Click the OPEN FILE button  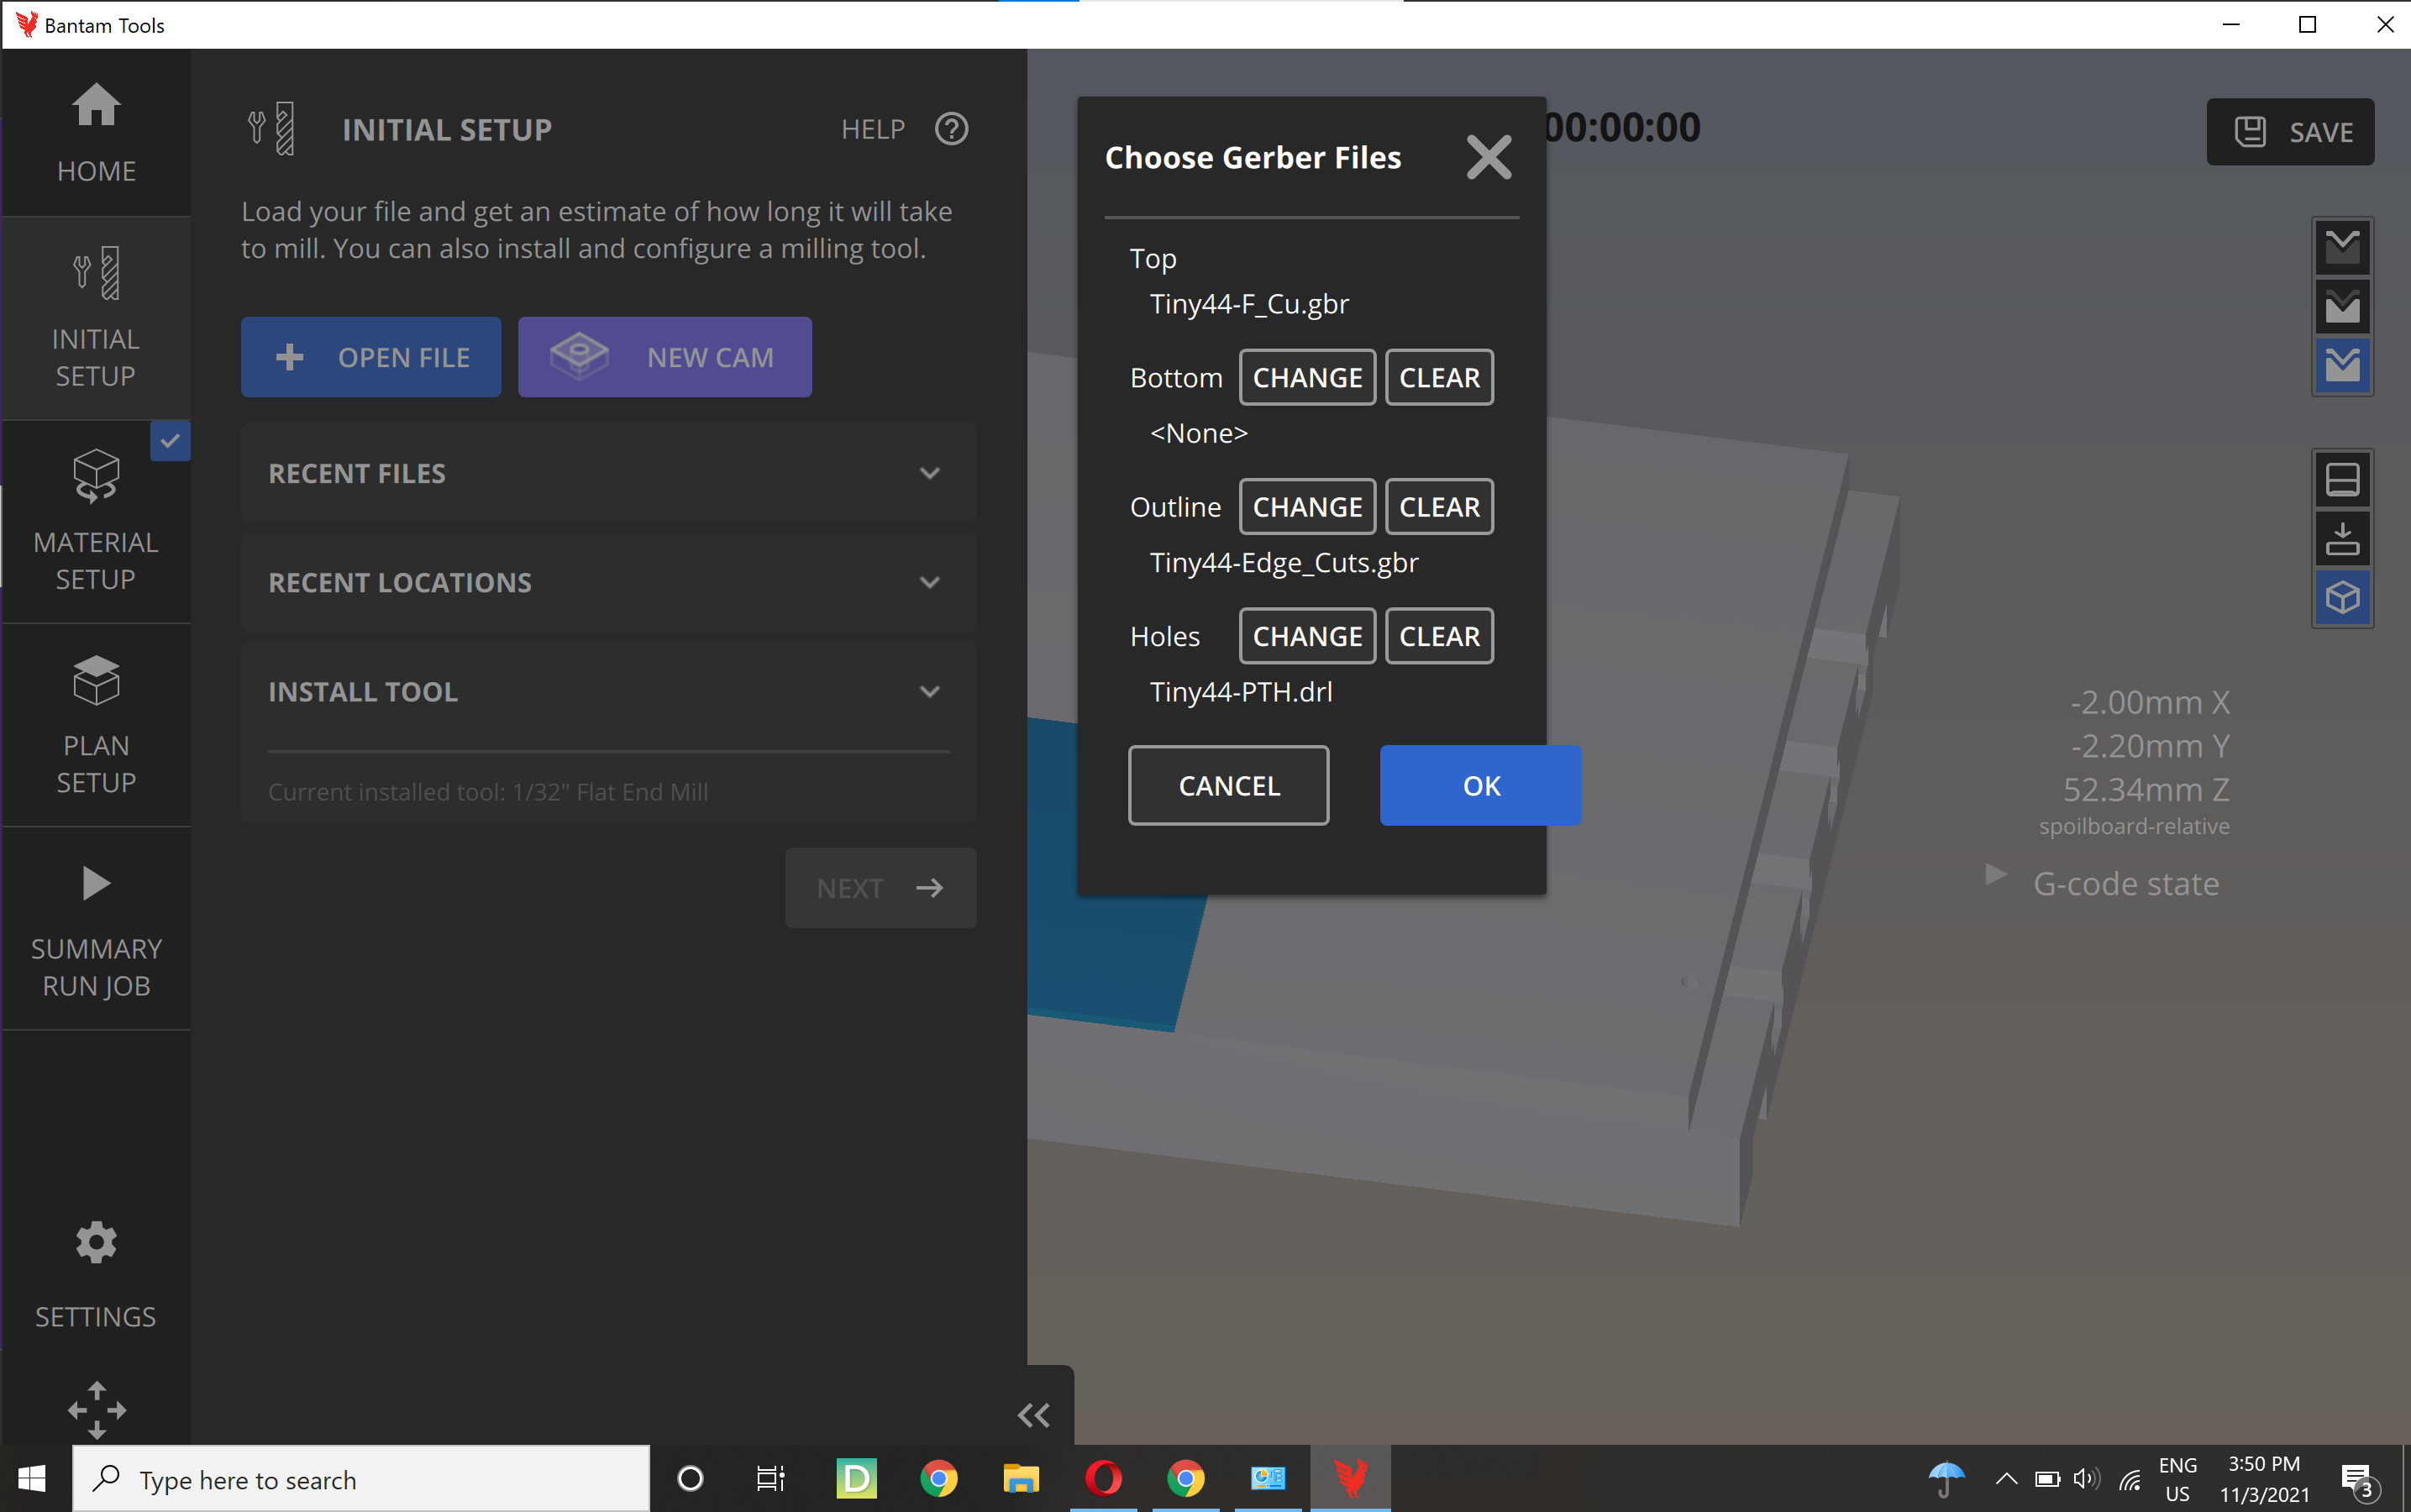point(371,357)
